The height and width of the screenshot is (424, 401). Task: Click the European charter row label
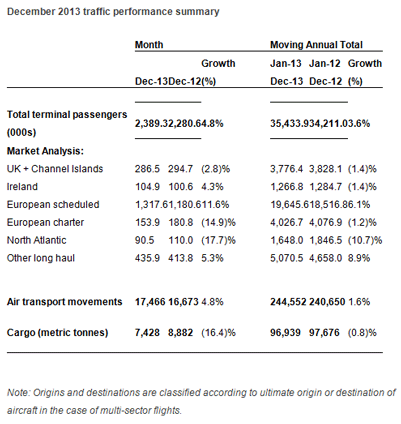click(45, 222)
